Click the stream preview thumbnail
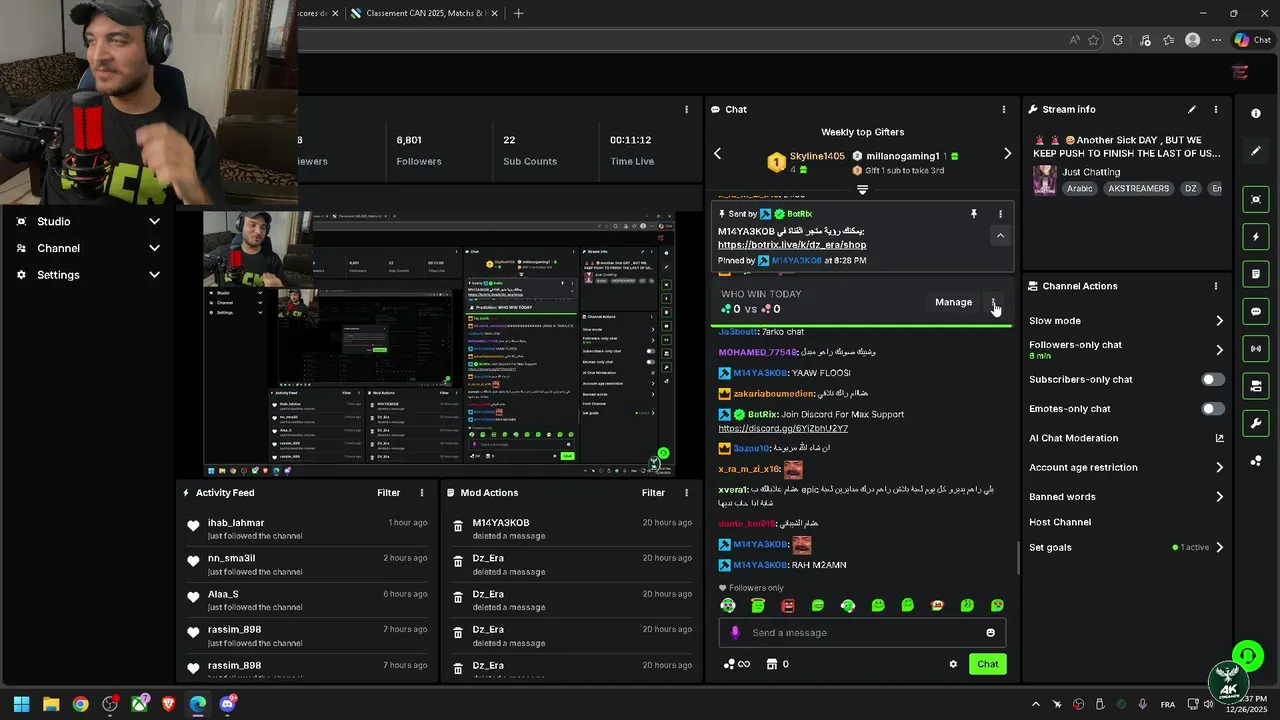The height and width of the screenshot is (720, 1280). coord(440,344)
